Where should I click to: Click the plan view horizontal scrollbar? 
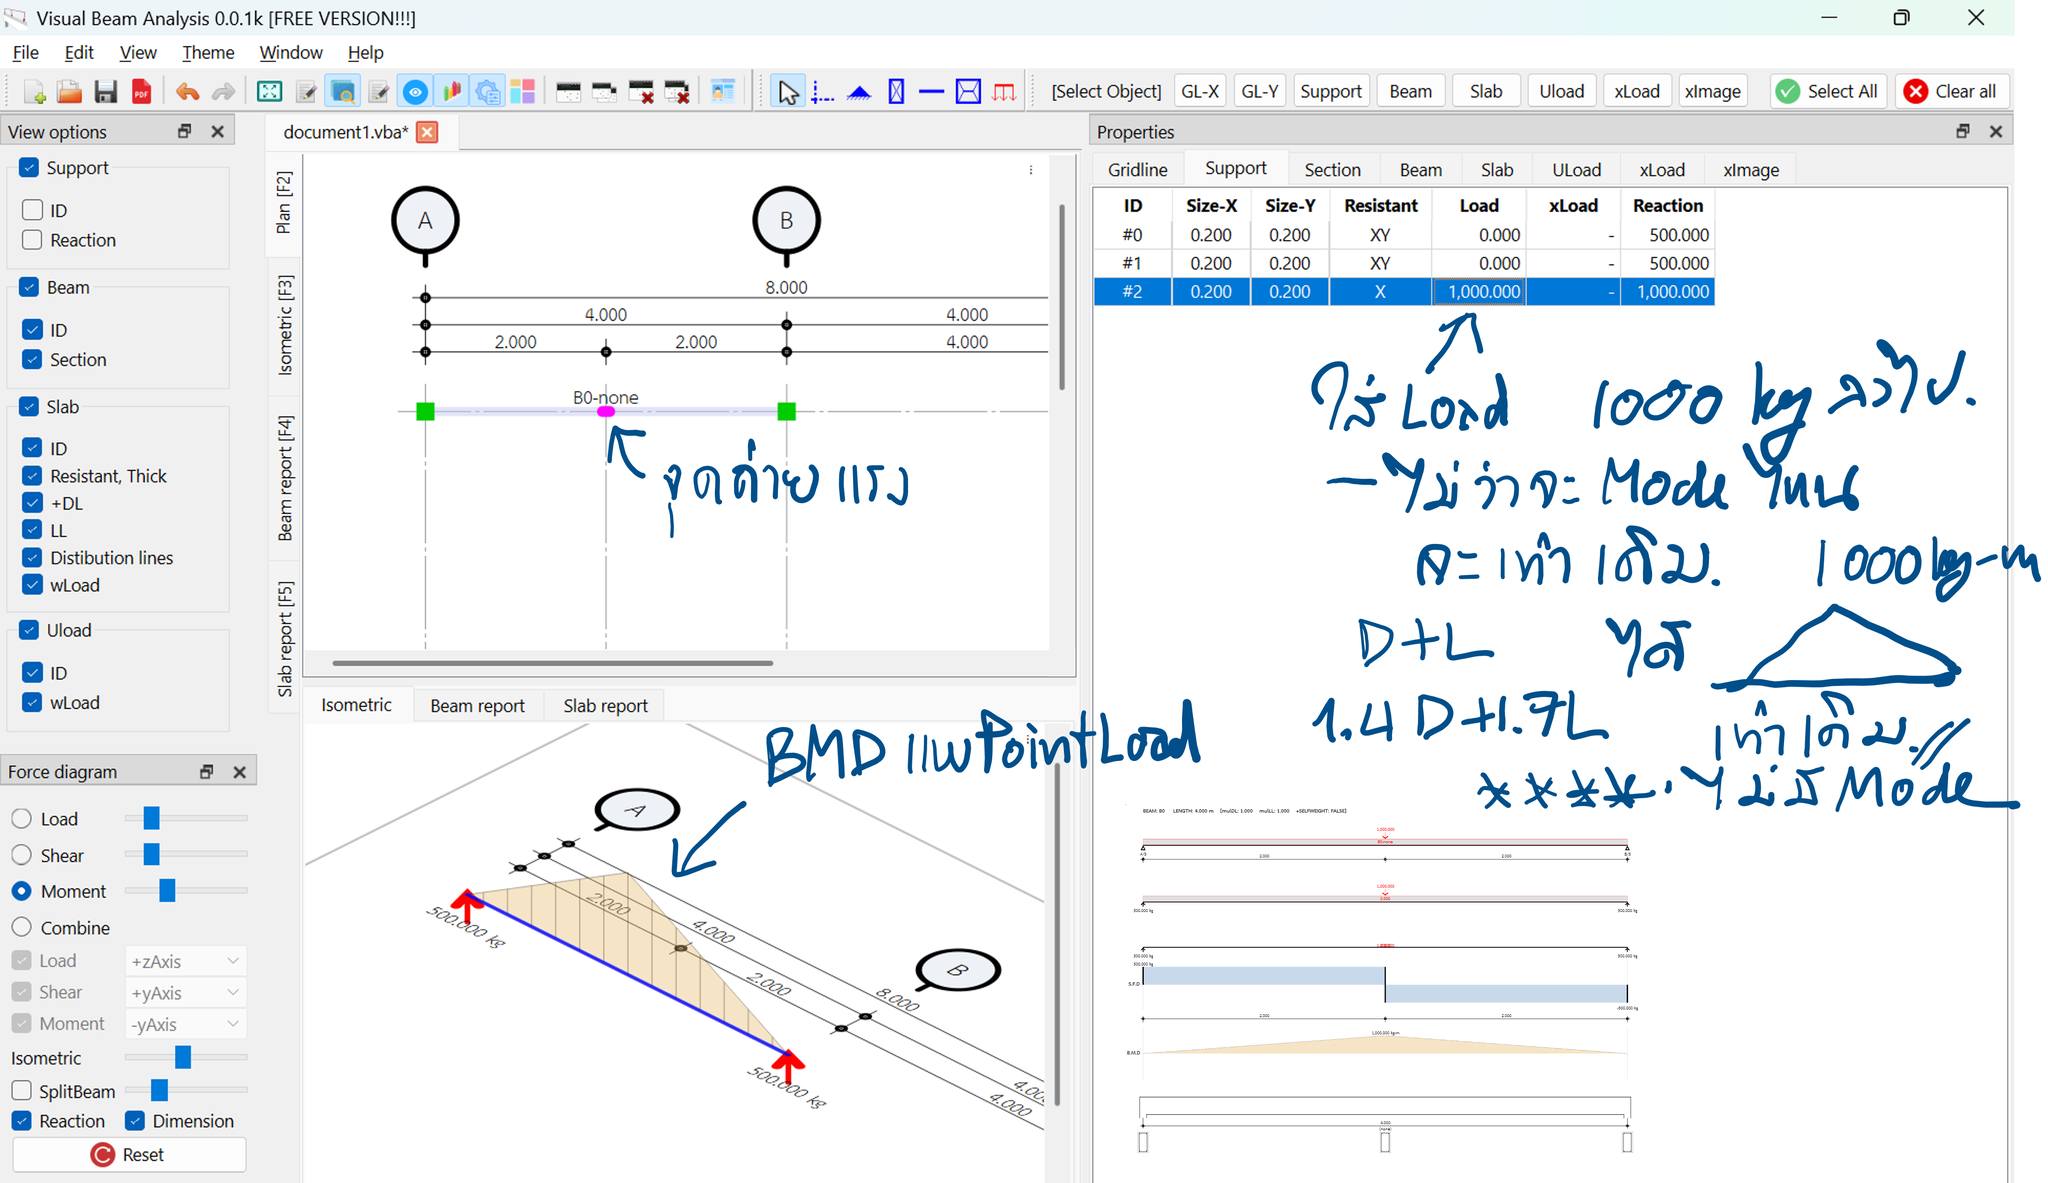[553, 662]
